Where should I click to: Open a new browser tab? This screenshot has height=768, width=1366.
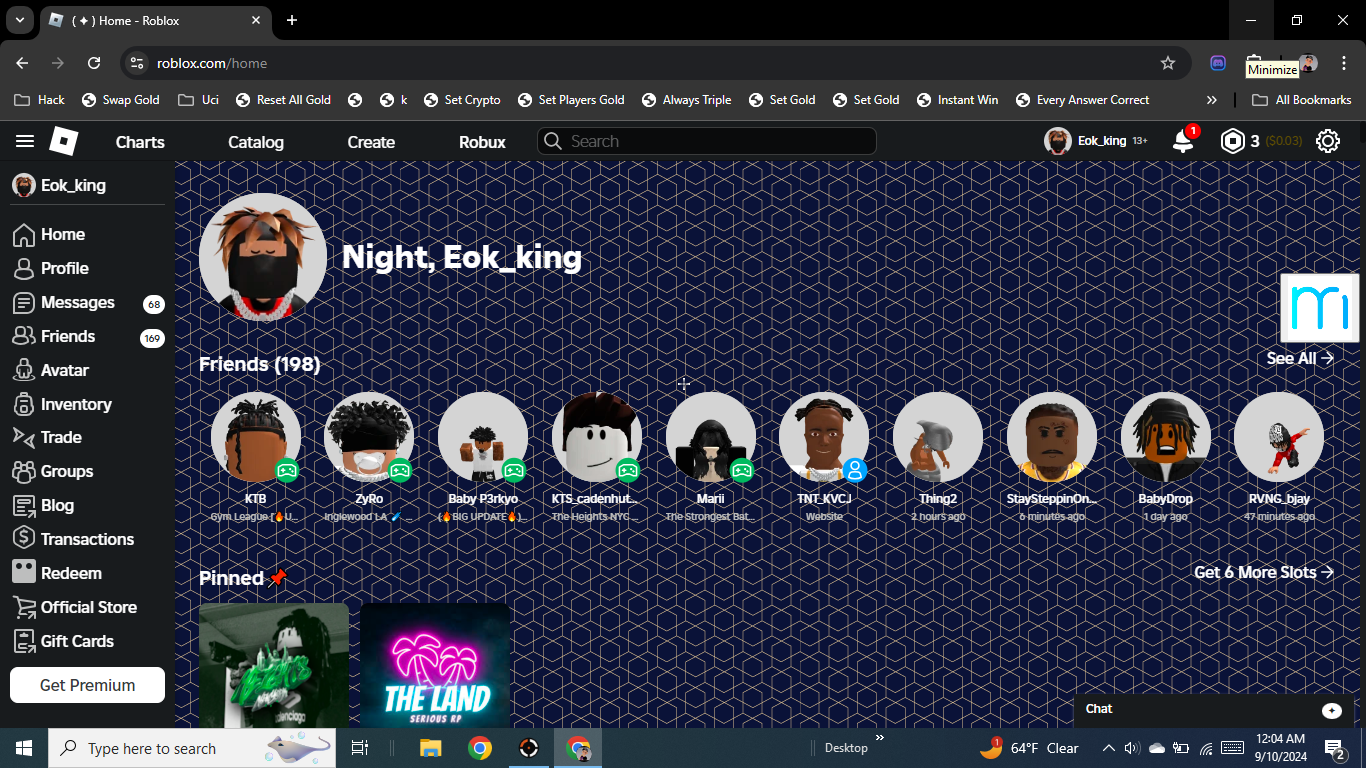pos(292,20)
